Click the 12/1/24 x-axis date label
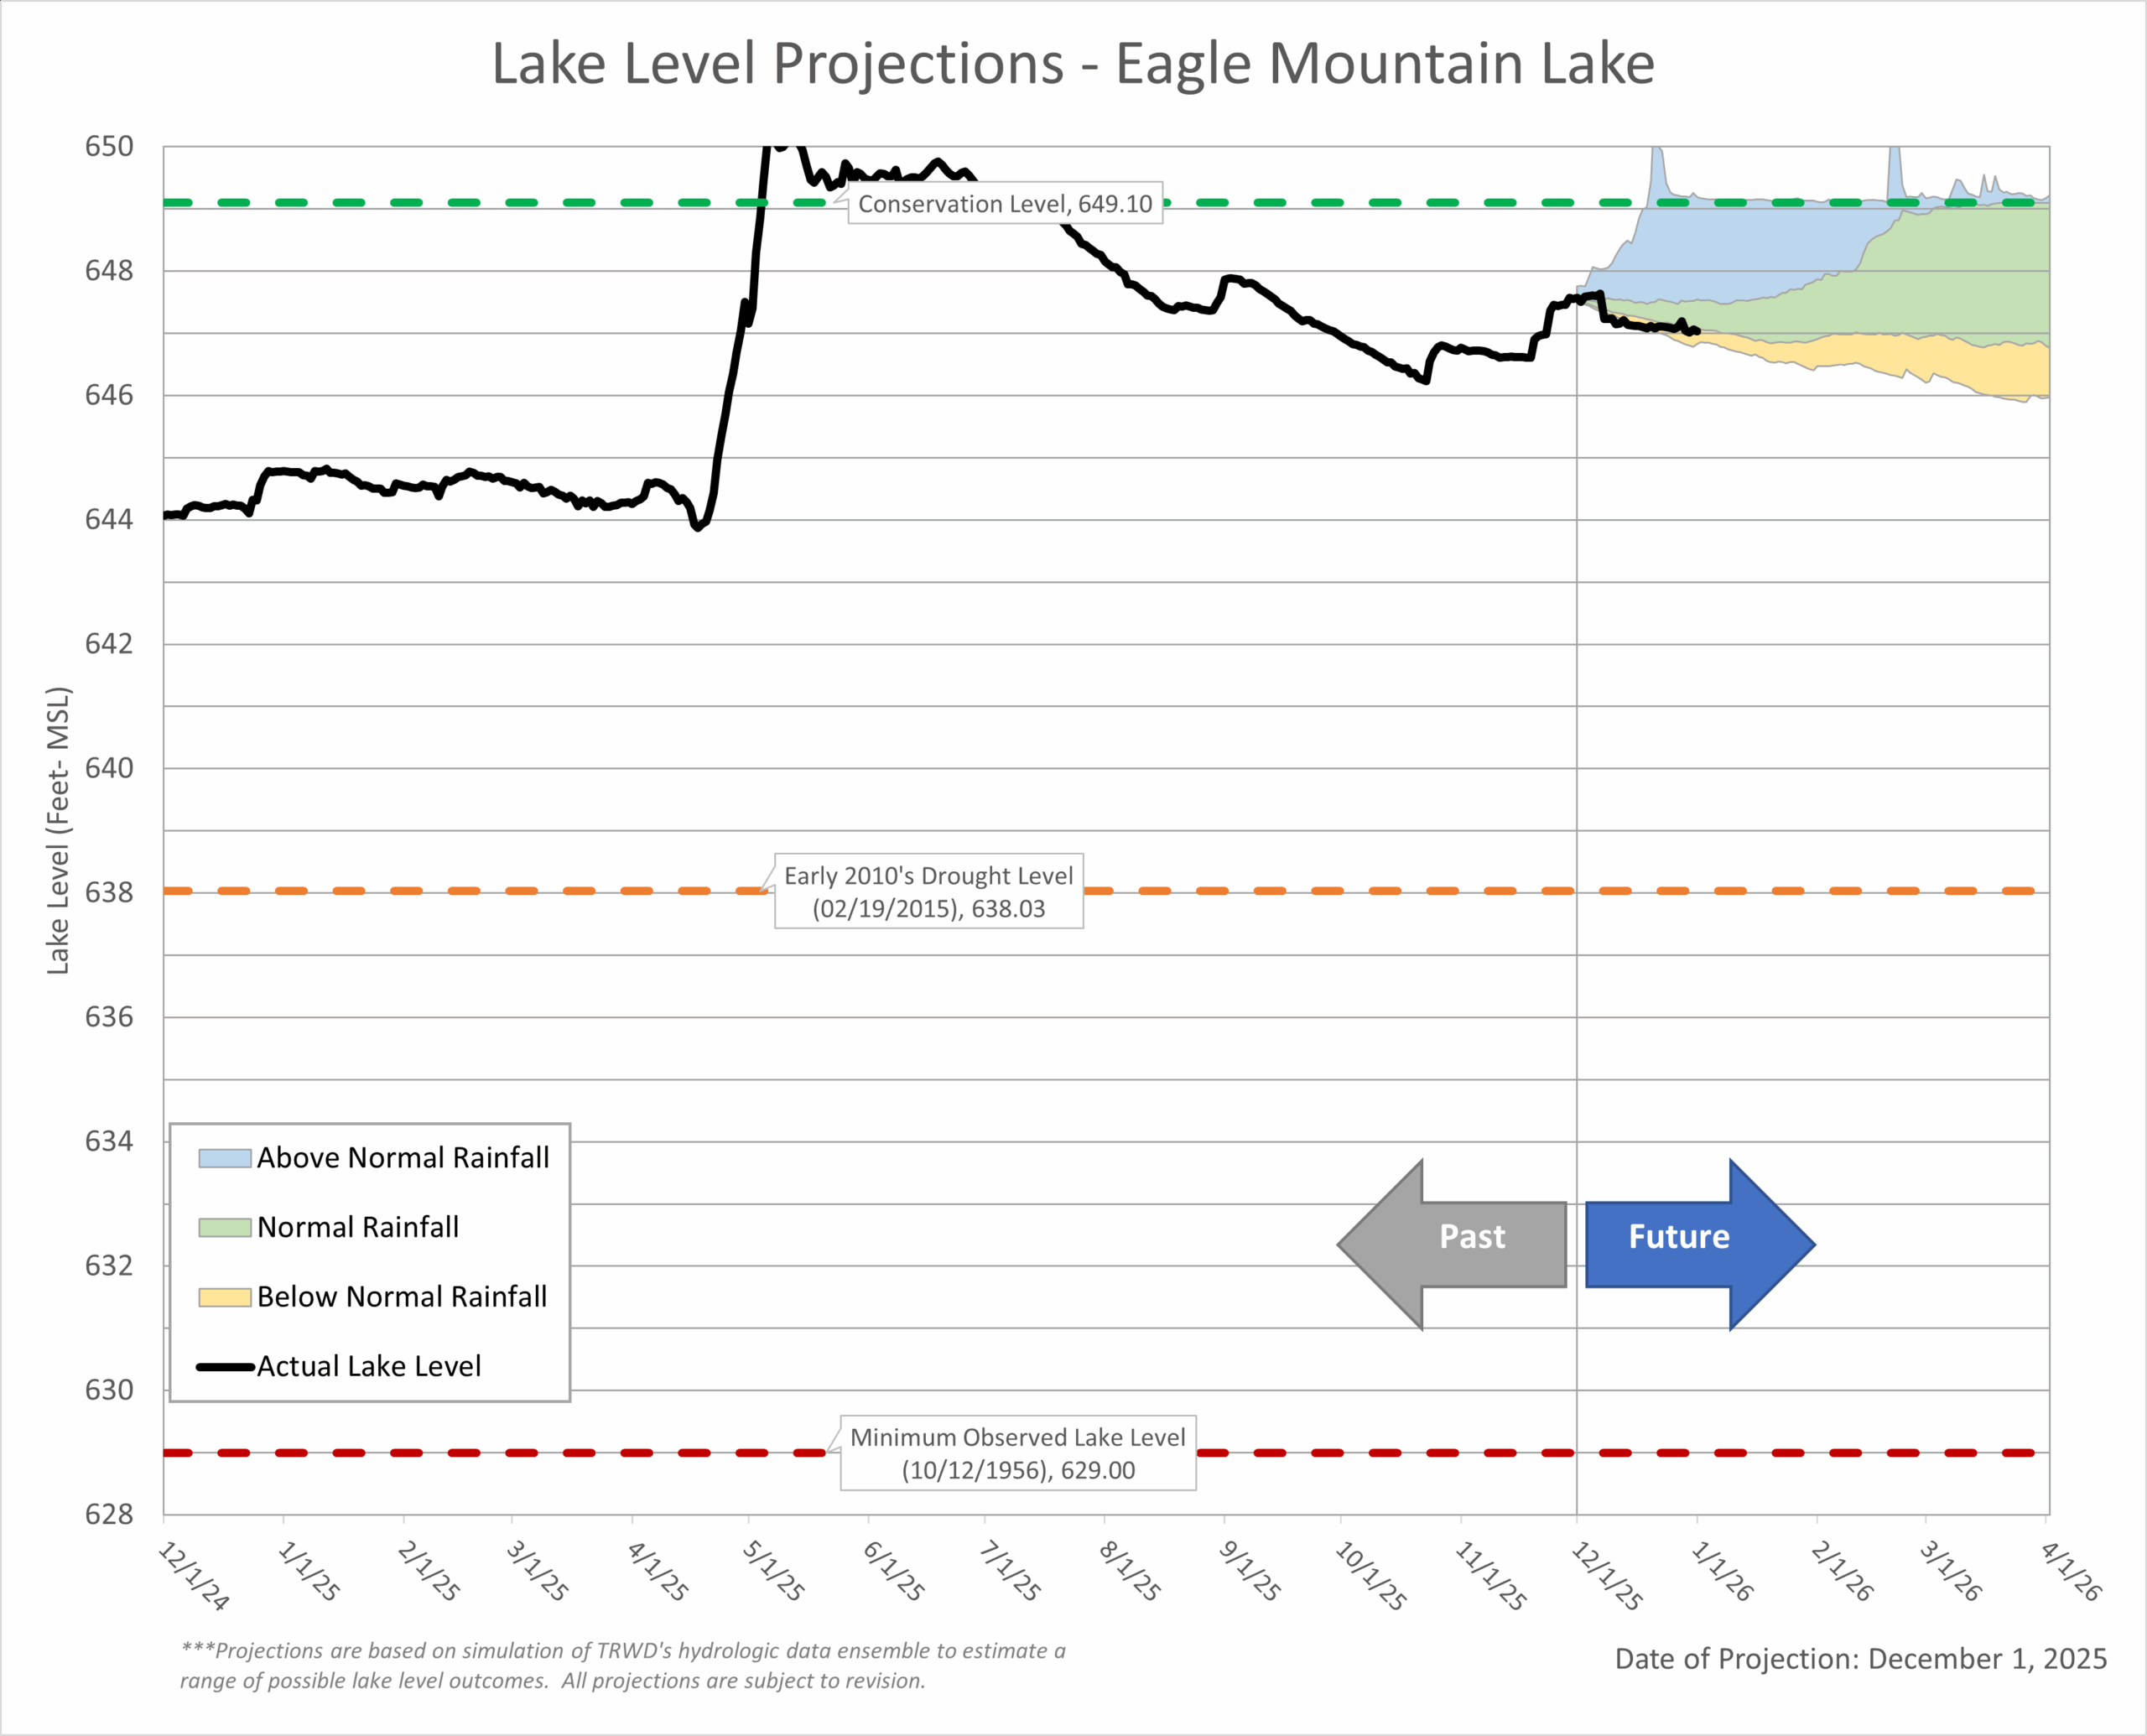Image resolution: width=2147 pixels, height=1736 pixels. point(194,1576)
